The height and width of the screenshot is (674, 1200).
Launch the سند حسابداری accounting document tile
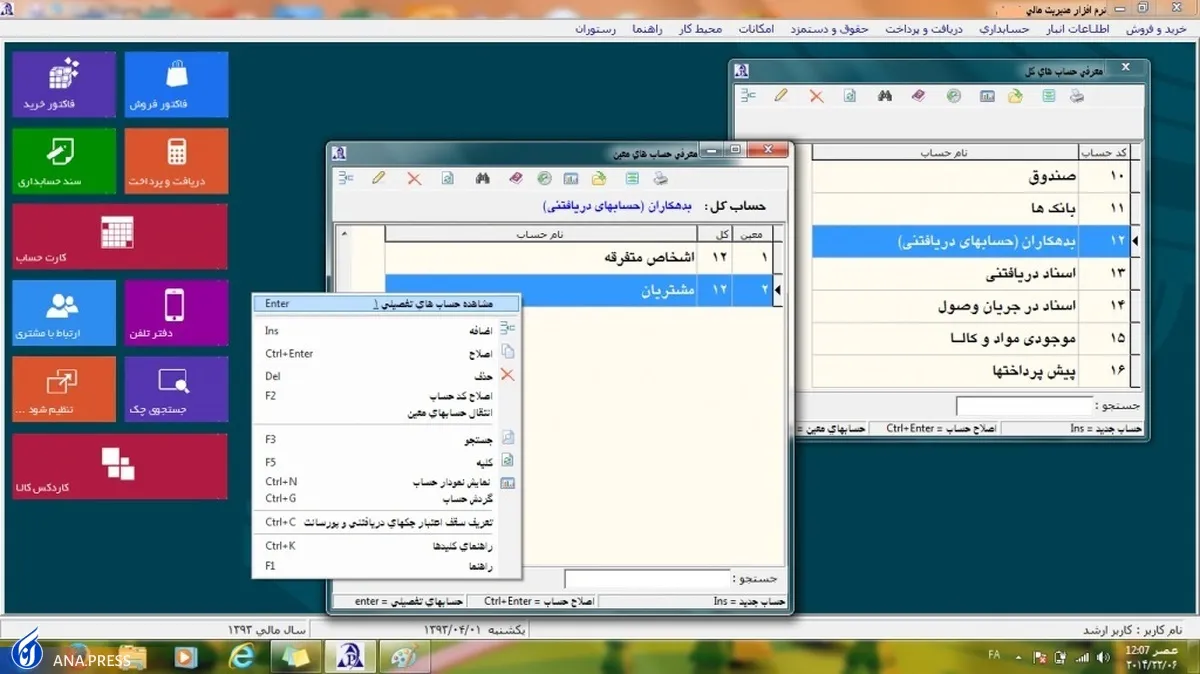click(64, 161)
